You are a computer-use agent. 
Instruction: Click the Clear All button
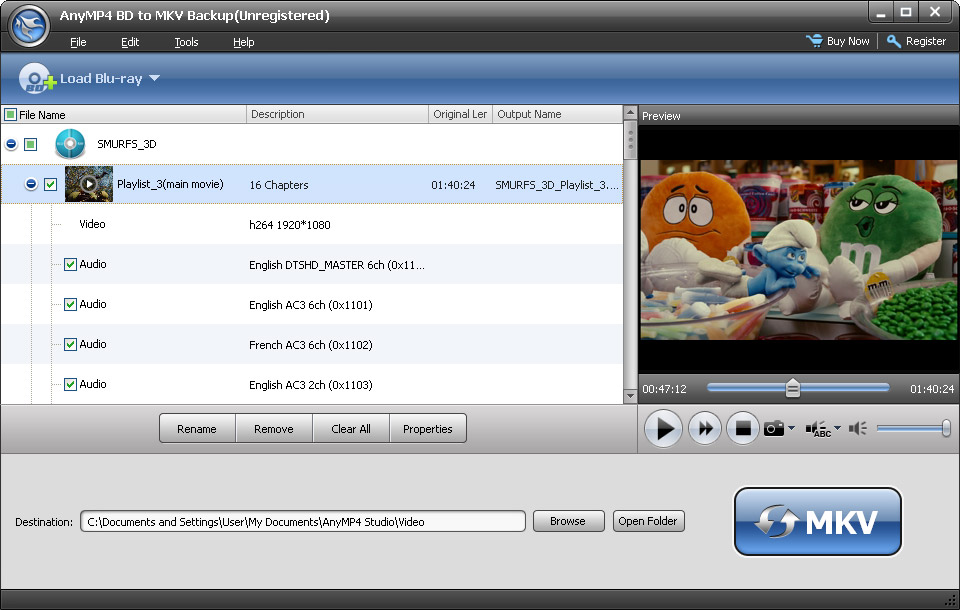[x=351, y=429]
